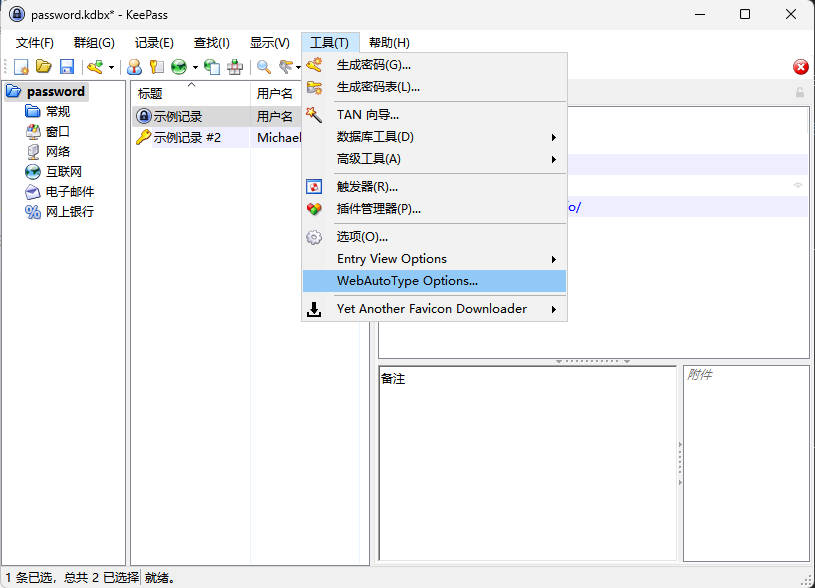
Task: Click the Copy user name icon
Action: 134,67
